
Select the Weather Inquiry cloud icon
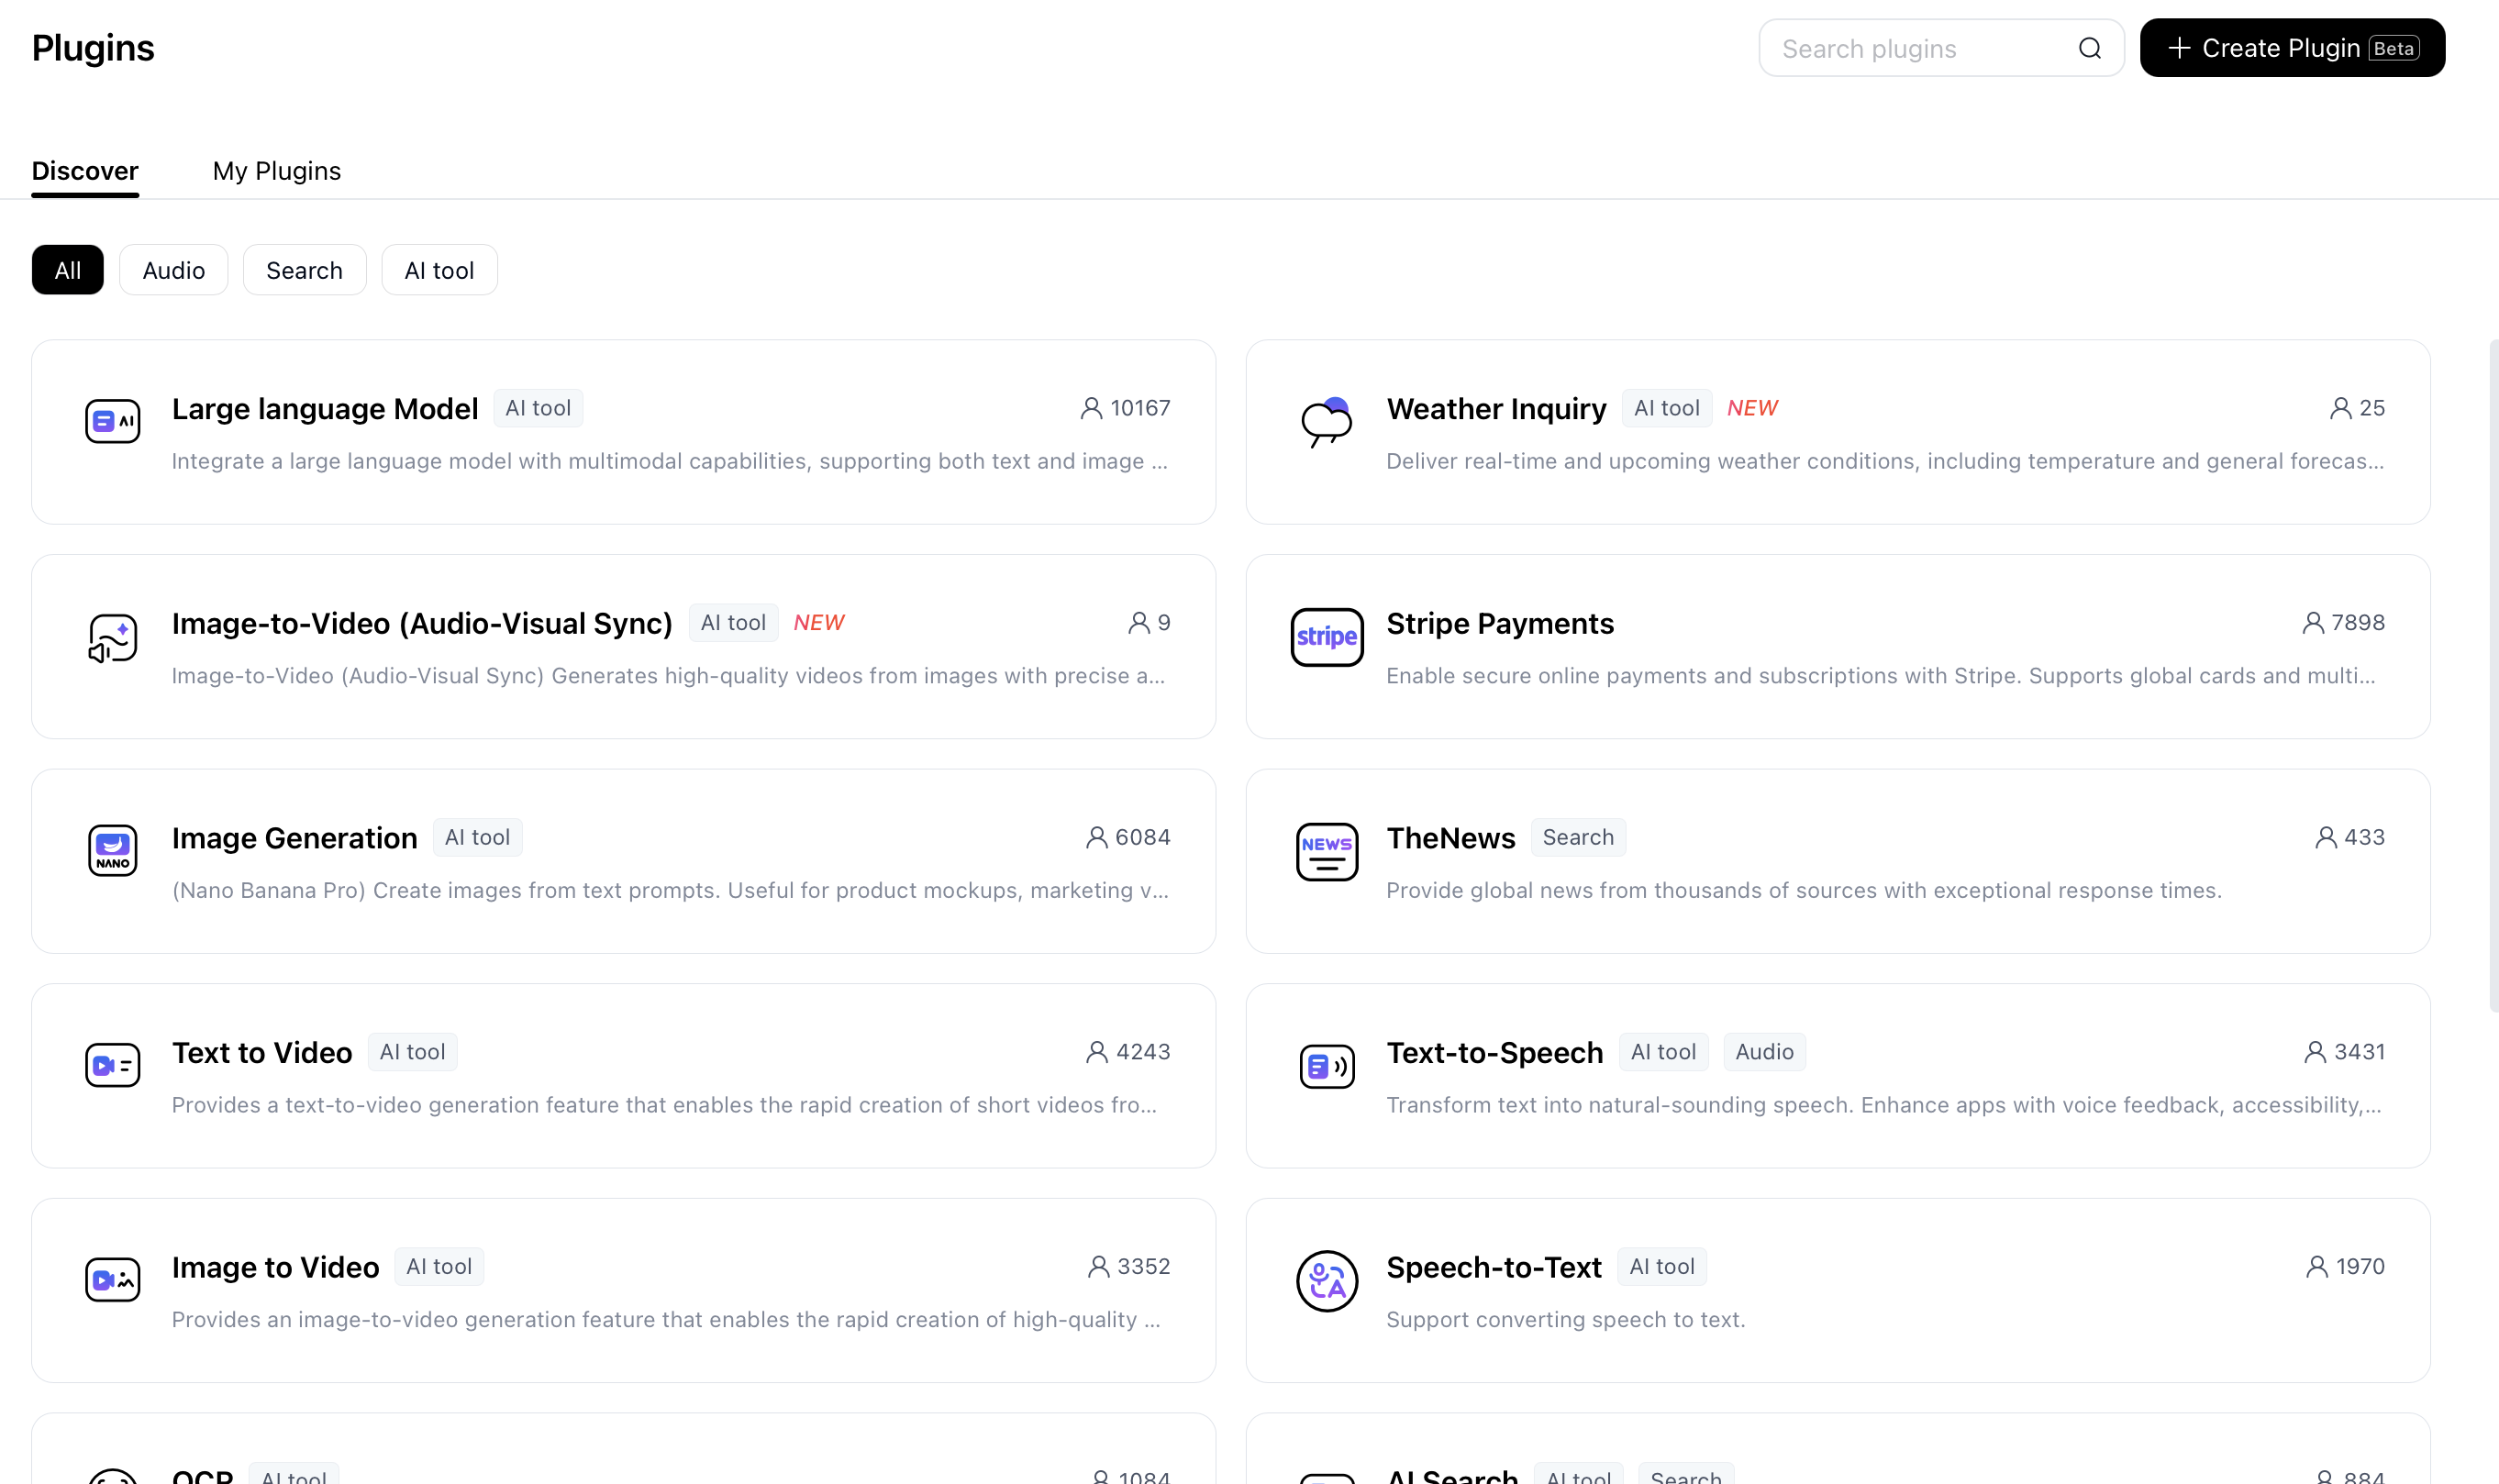tap(1326, 422)
